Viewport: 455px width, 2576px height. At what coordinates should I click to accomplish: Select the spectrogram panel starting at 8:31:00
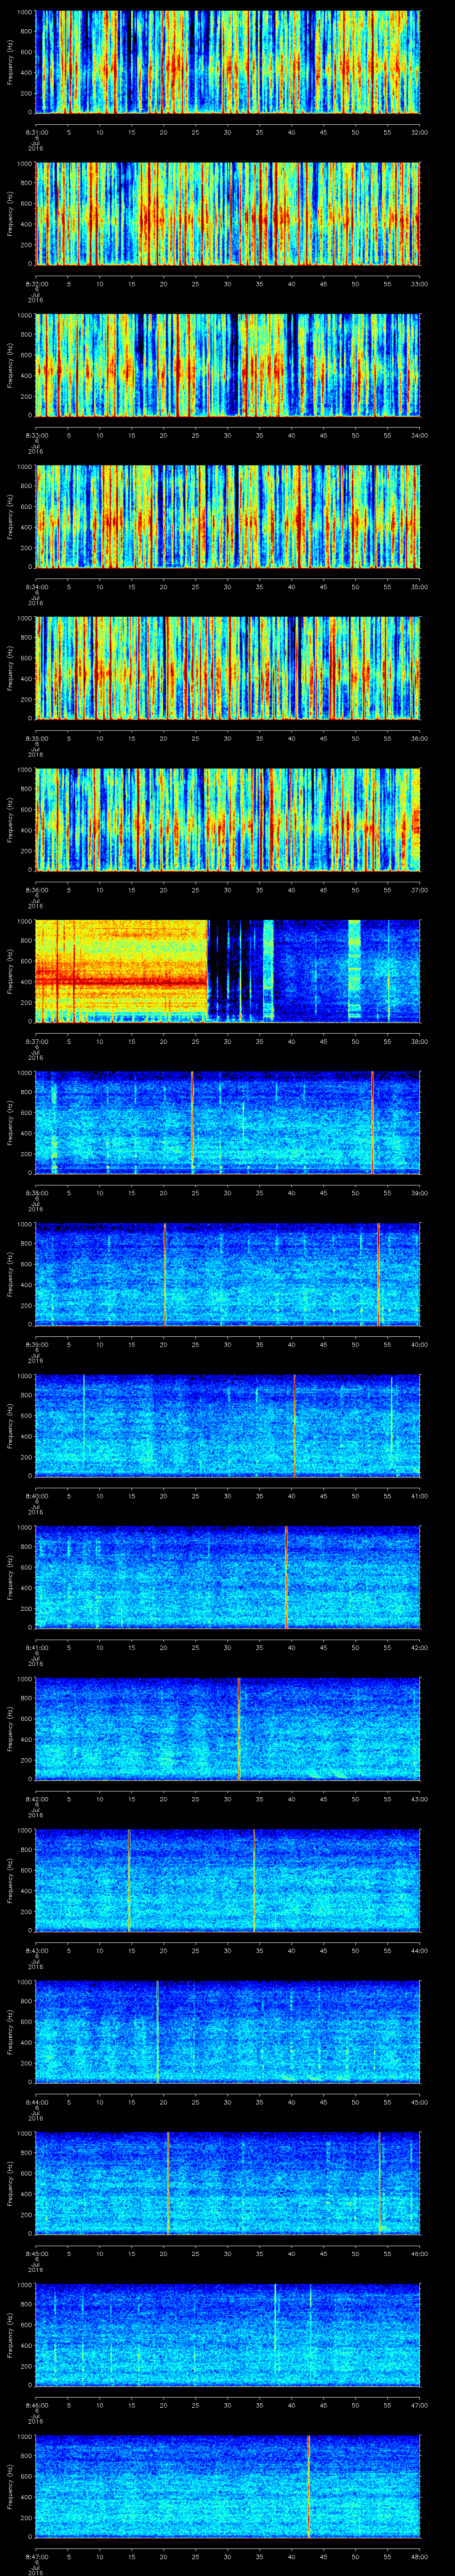click(228, 62)
